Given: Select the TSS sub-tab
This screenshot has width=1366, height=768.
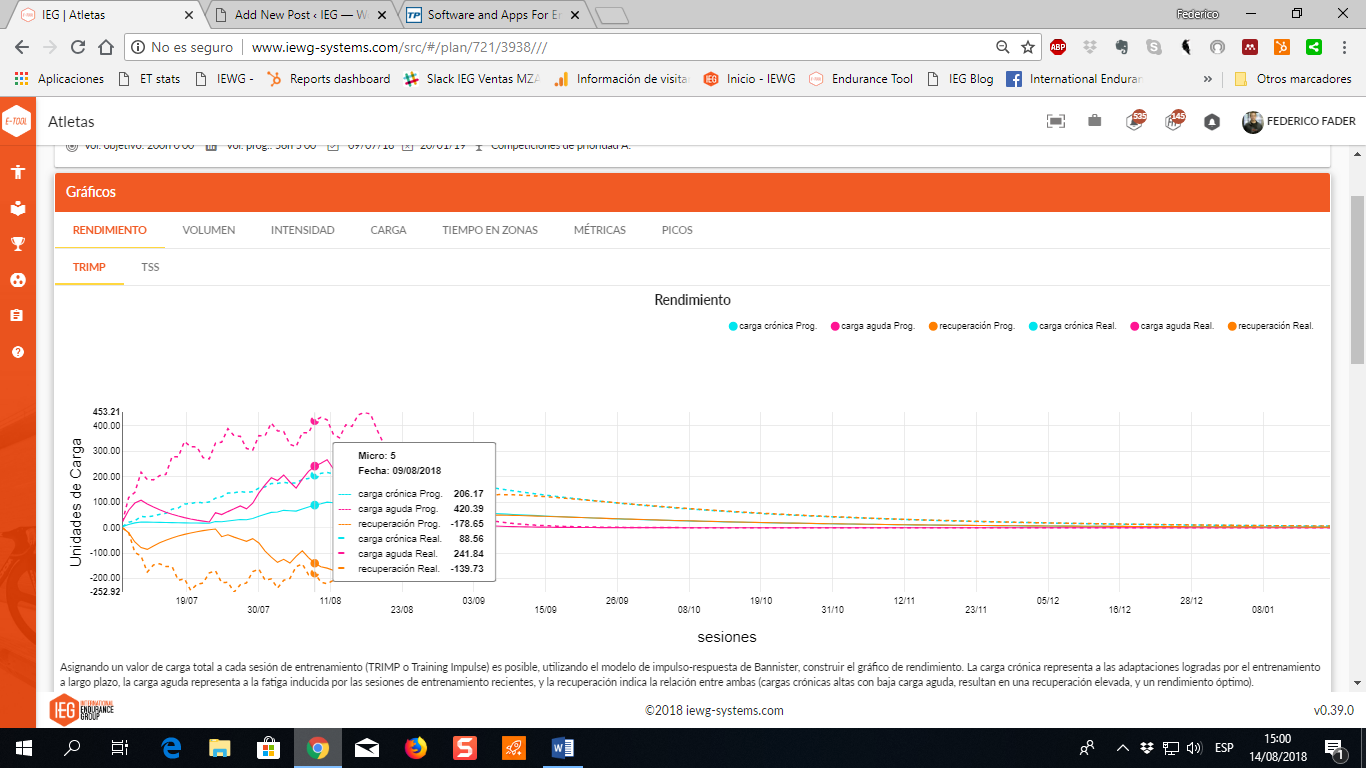Looking at the screenshot, I should pos(150,267).
